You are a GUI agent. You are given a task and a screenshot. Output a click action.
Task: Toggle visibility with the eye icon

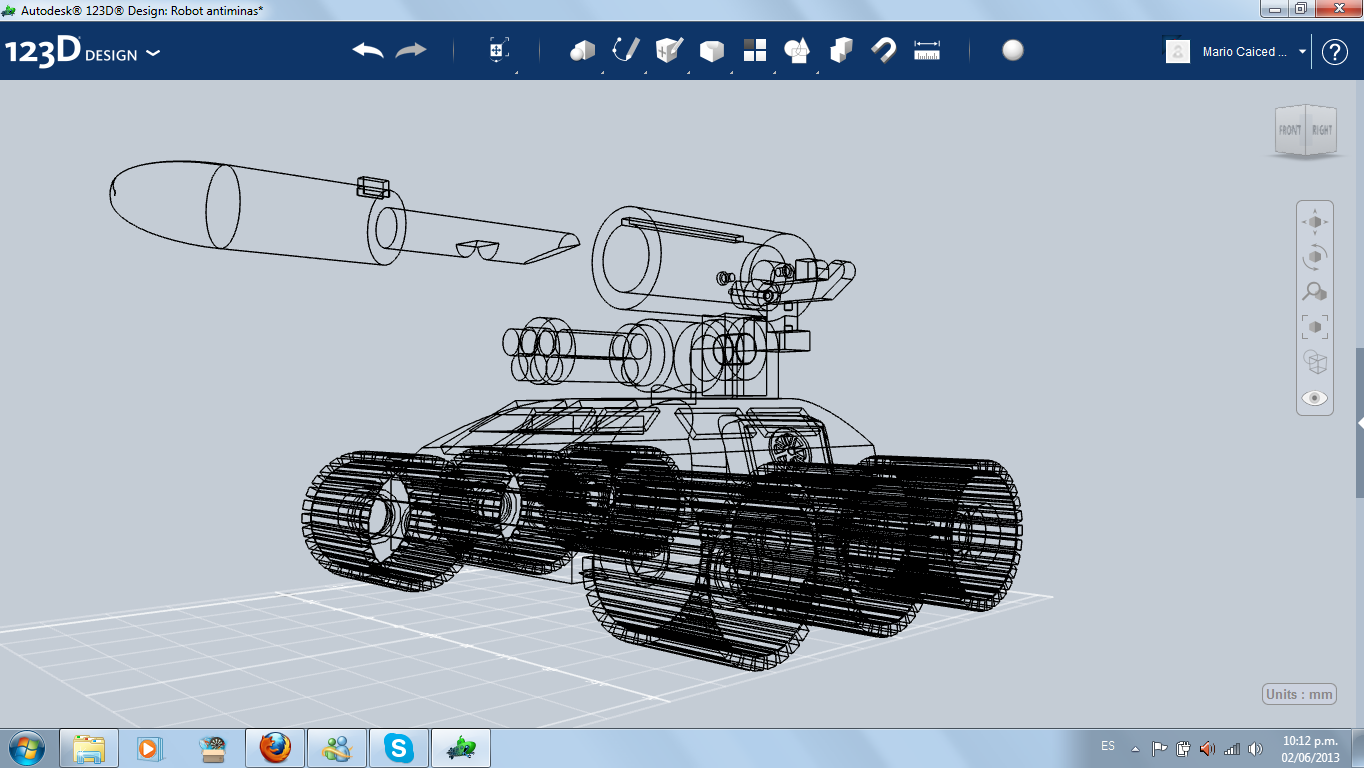1315,398
